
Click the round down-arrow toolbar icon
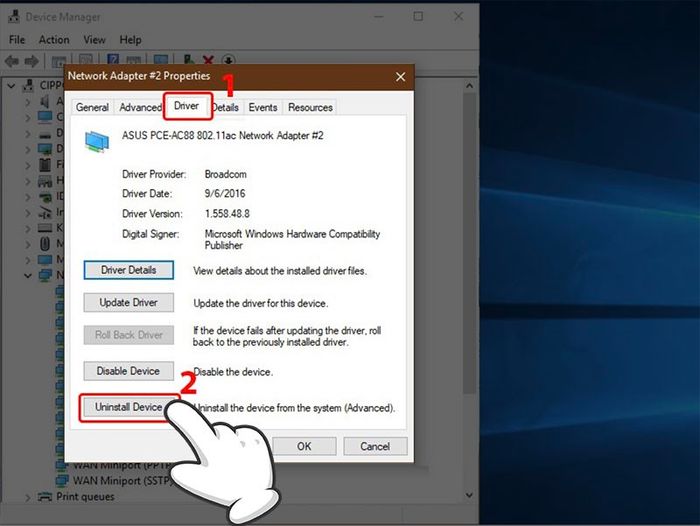(x=229, y=60)
